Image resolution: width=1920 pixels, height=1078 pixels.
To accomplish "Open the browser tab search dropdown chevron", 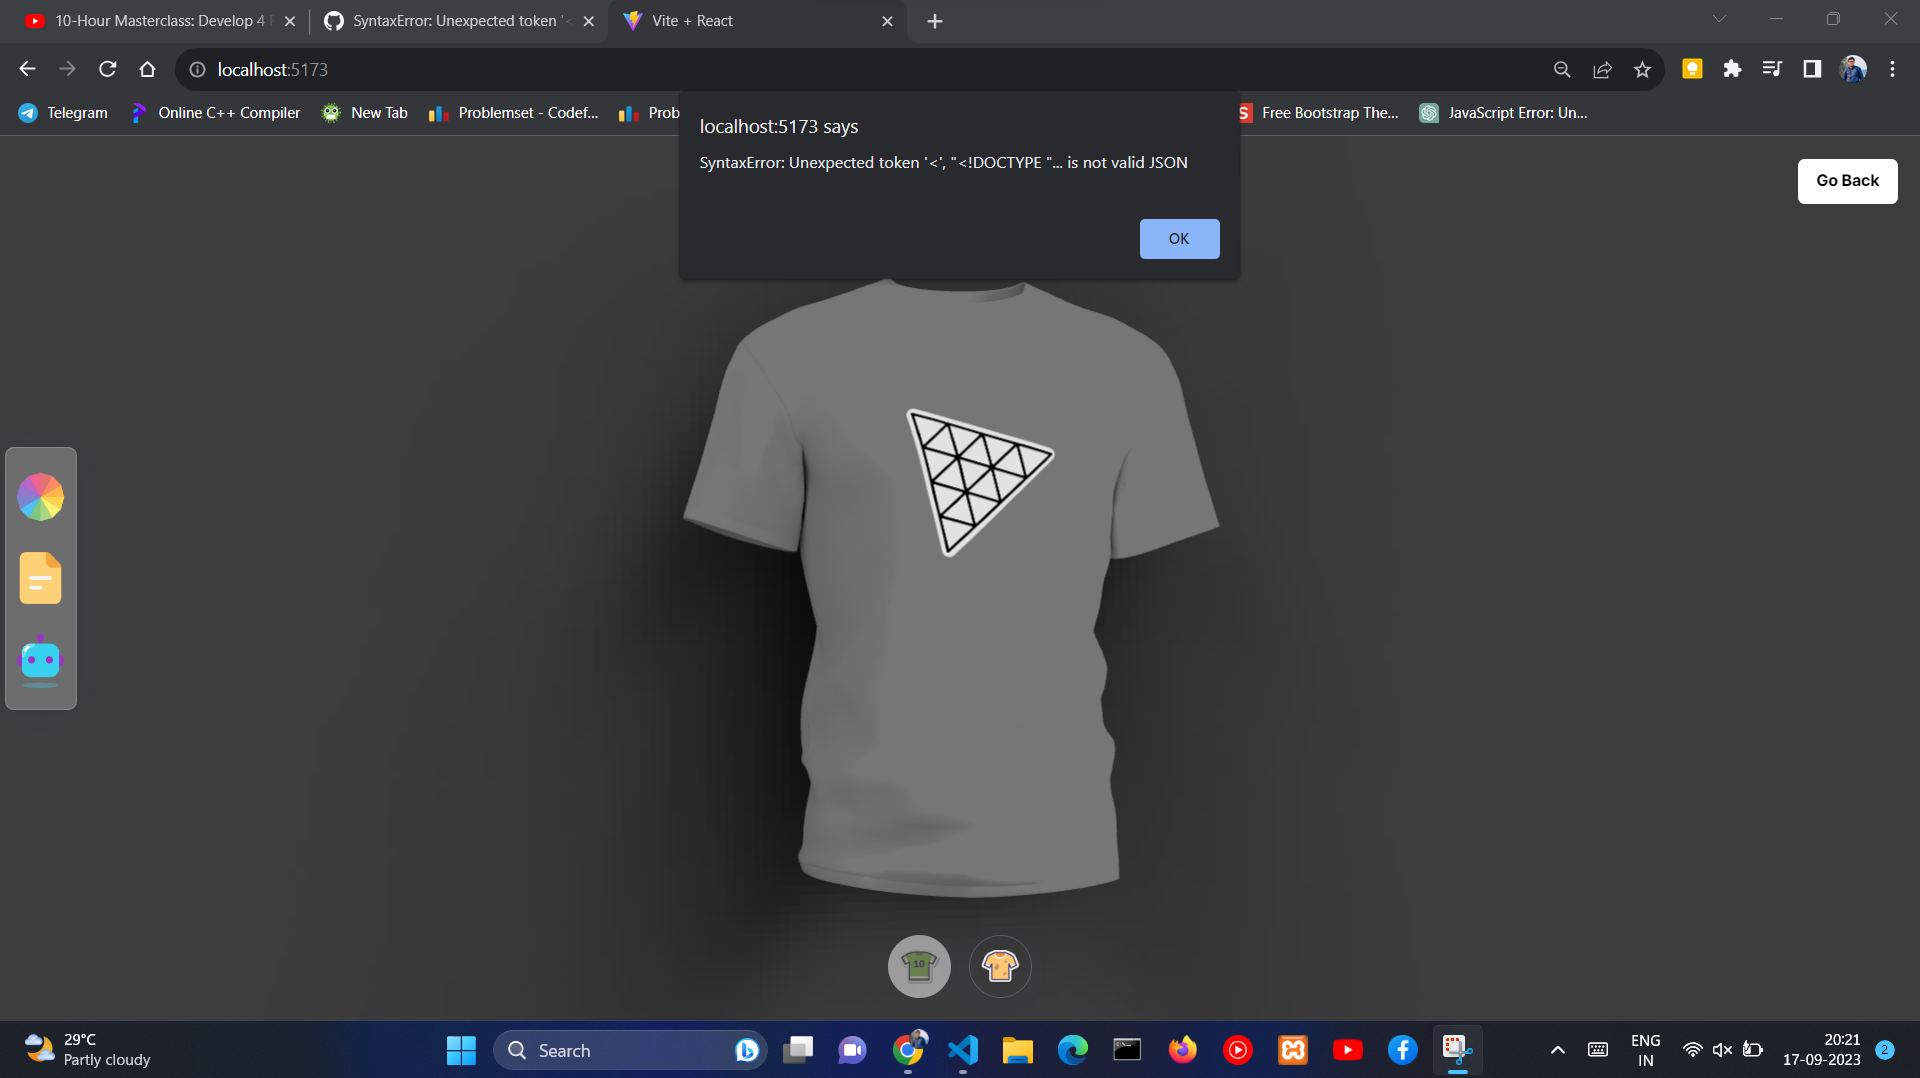I will (1719, 19).
